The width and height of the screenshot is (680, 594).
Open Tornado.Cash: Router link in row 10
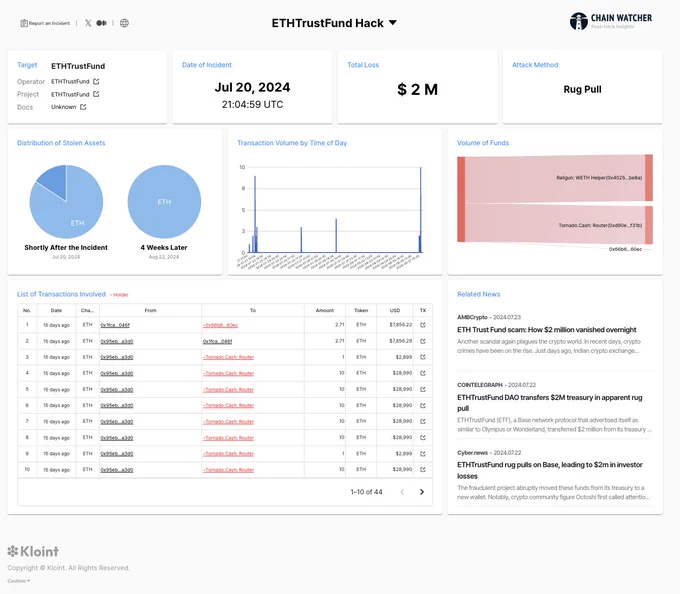coord(229,470)
